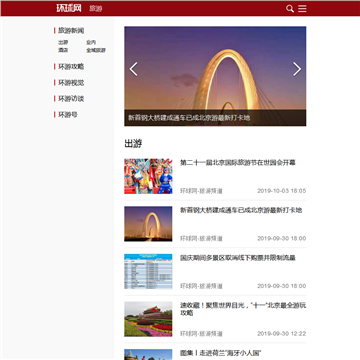Click the 环球网 logo
This screenshot has height=360, width=360.
point(69,8)
